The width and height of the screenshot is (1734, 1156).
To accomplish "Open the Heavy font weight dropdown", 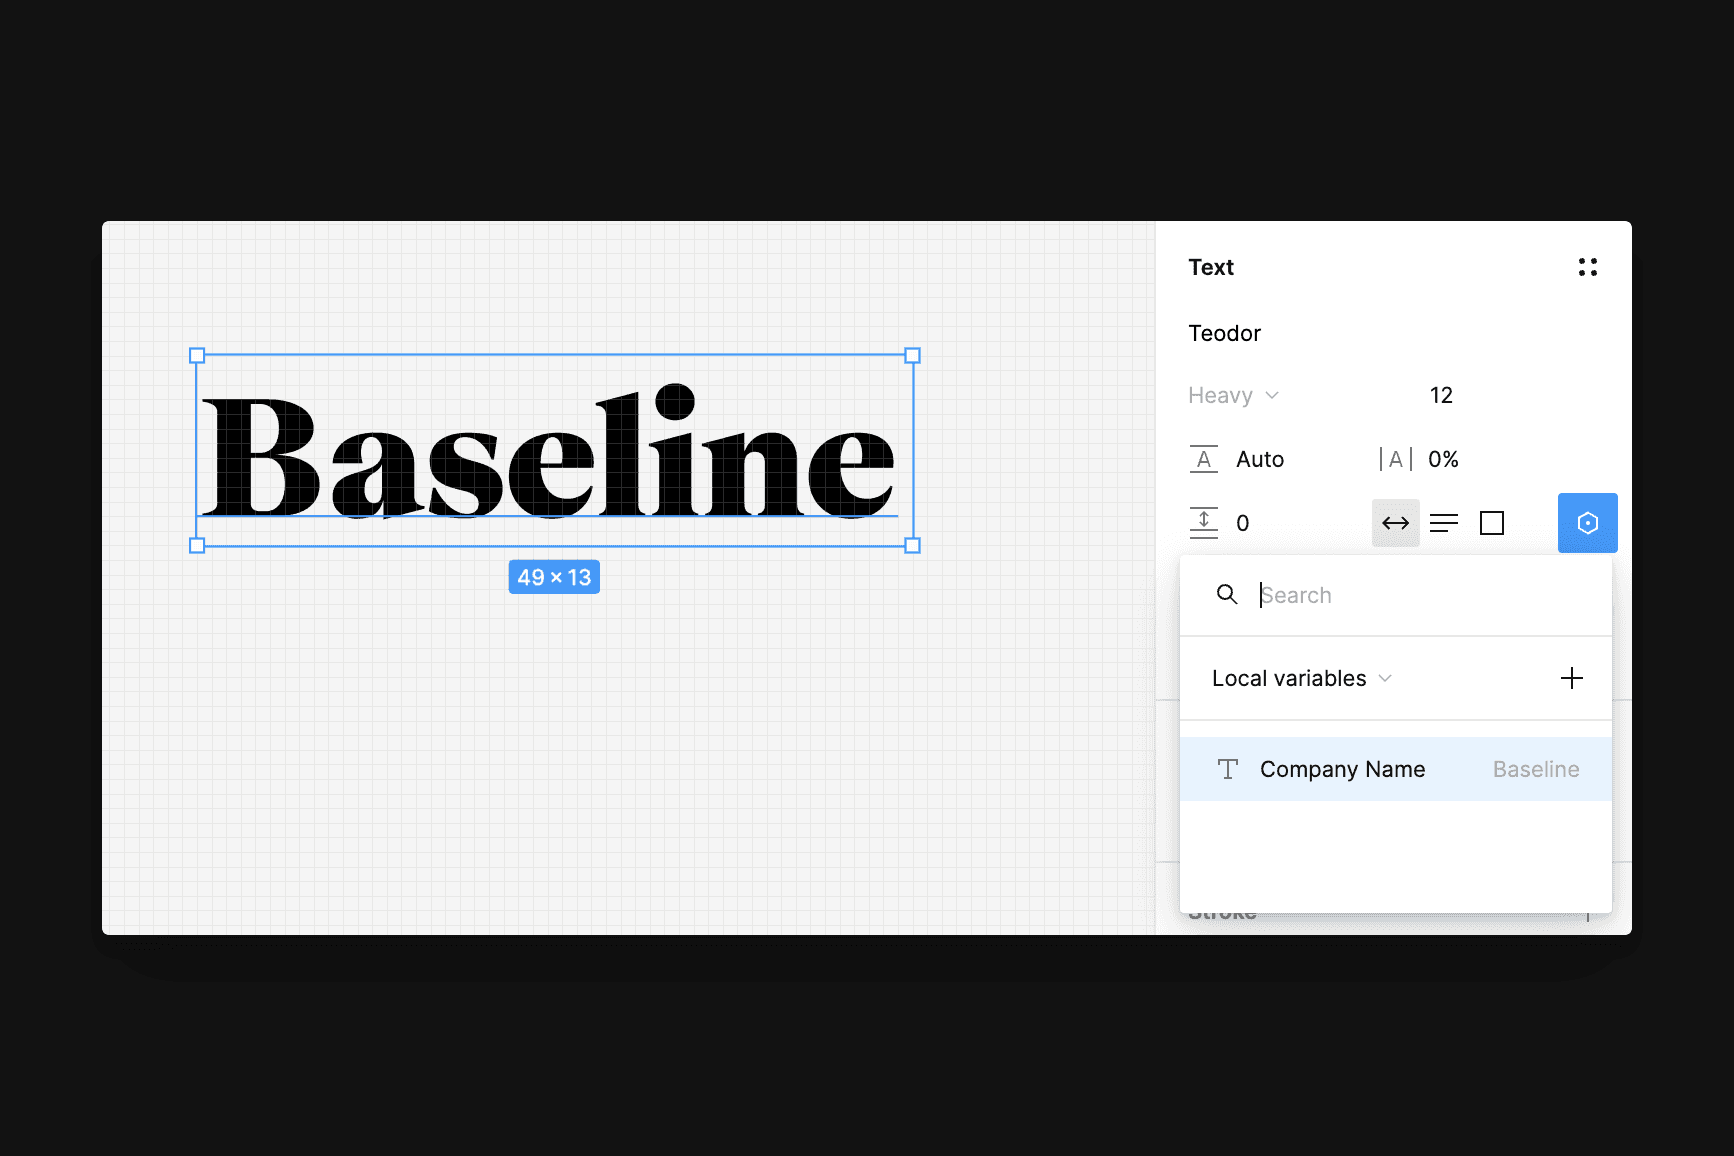I will [x=1234, y=395].
